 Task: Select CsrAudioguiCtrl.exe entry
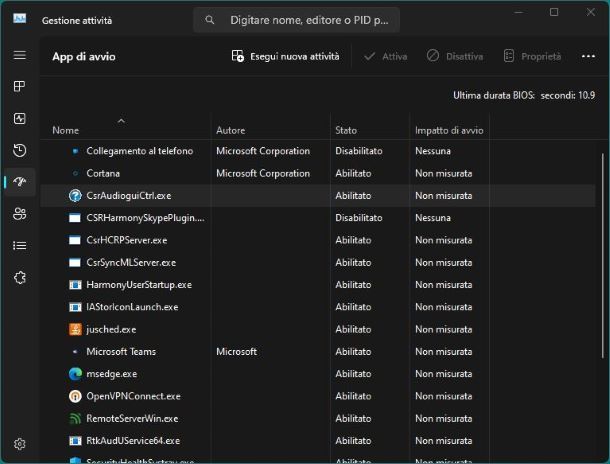pos(128,196)
